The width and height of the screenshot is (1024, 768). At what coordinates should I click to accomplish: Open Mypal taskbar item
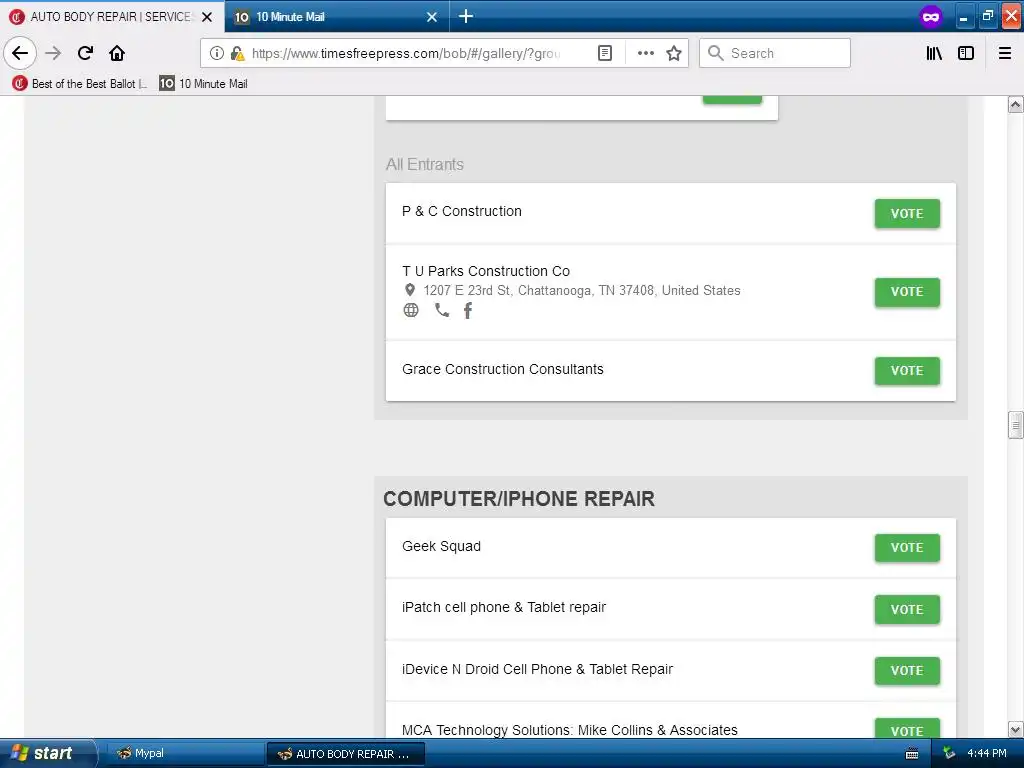point(184,754)
